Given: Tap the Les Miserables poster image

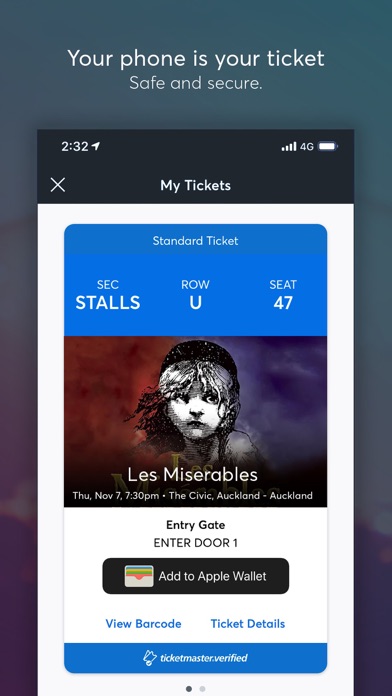Looking at the screenshot, I should 196,421.
